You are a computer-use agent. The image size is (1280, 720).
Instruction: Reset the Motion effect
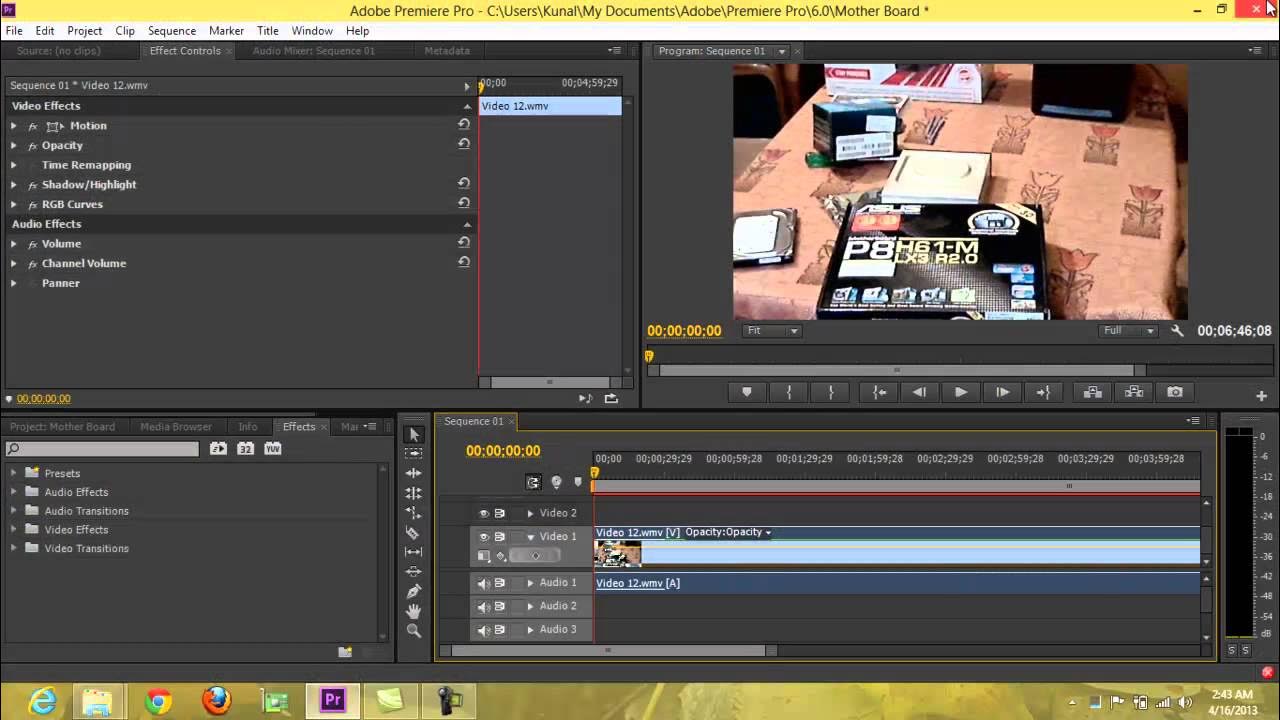click(x=464, y=125)
